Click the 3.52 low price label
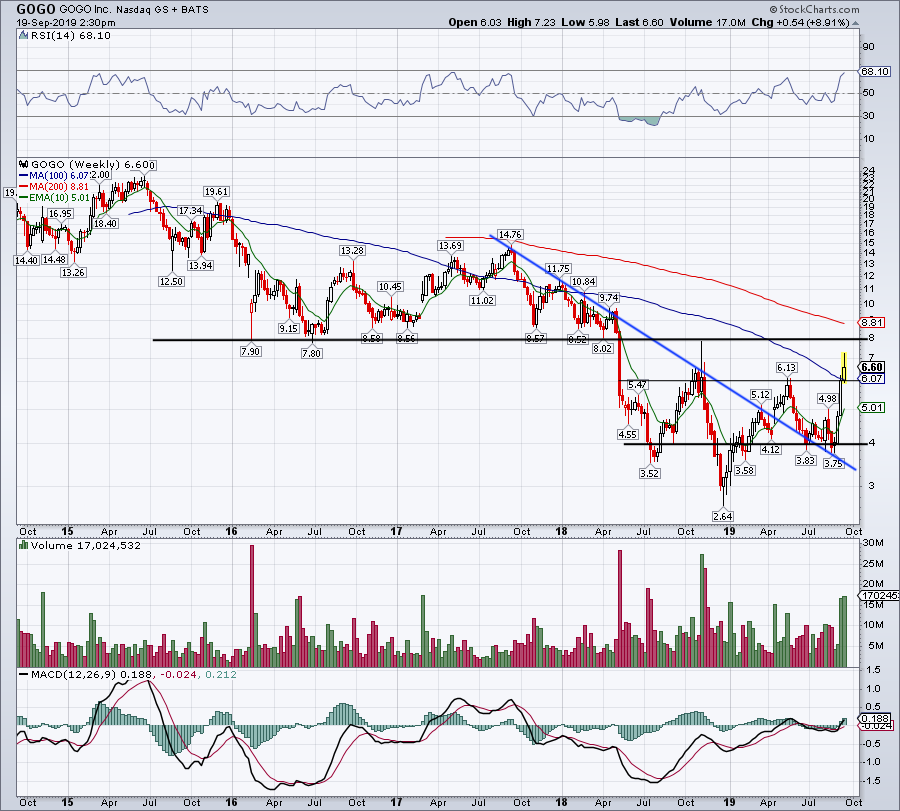This screenshot has height=811, width=900. coord(649,473)
